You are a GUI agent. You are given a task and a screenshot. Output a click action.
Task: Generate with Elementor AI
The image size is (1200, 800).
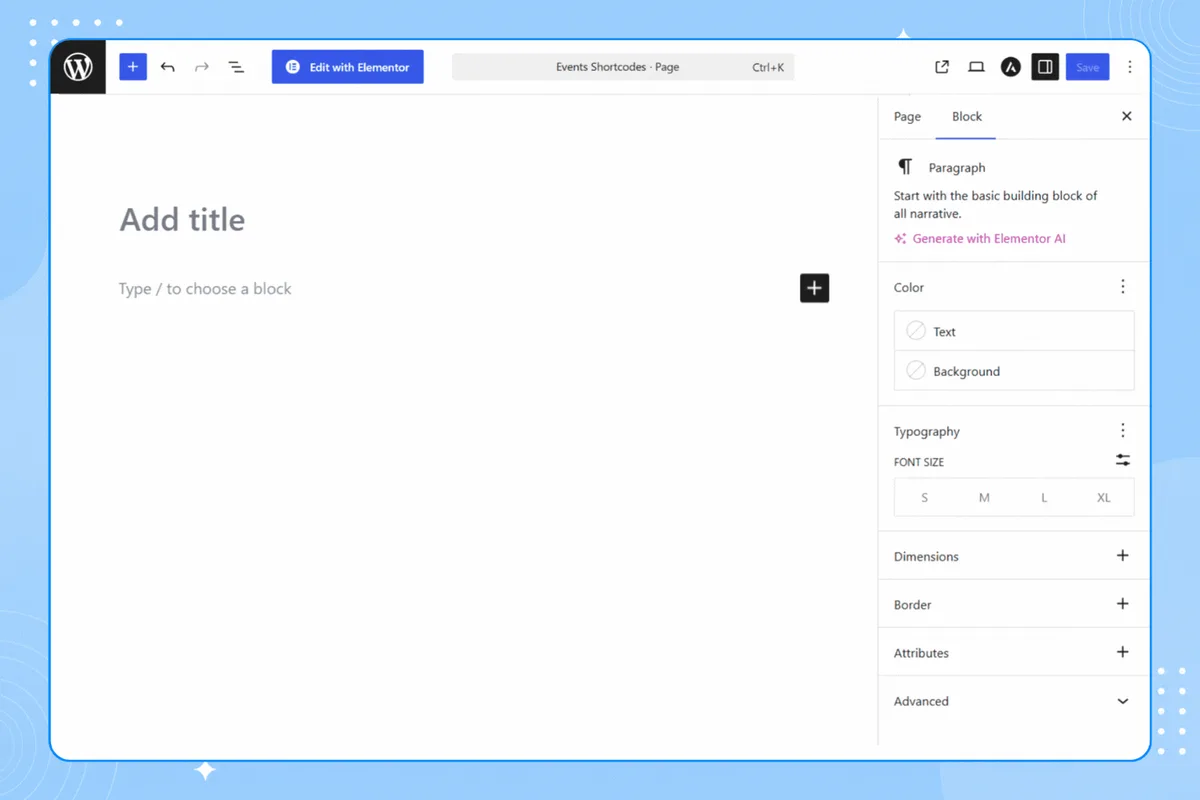point(981,239)
